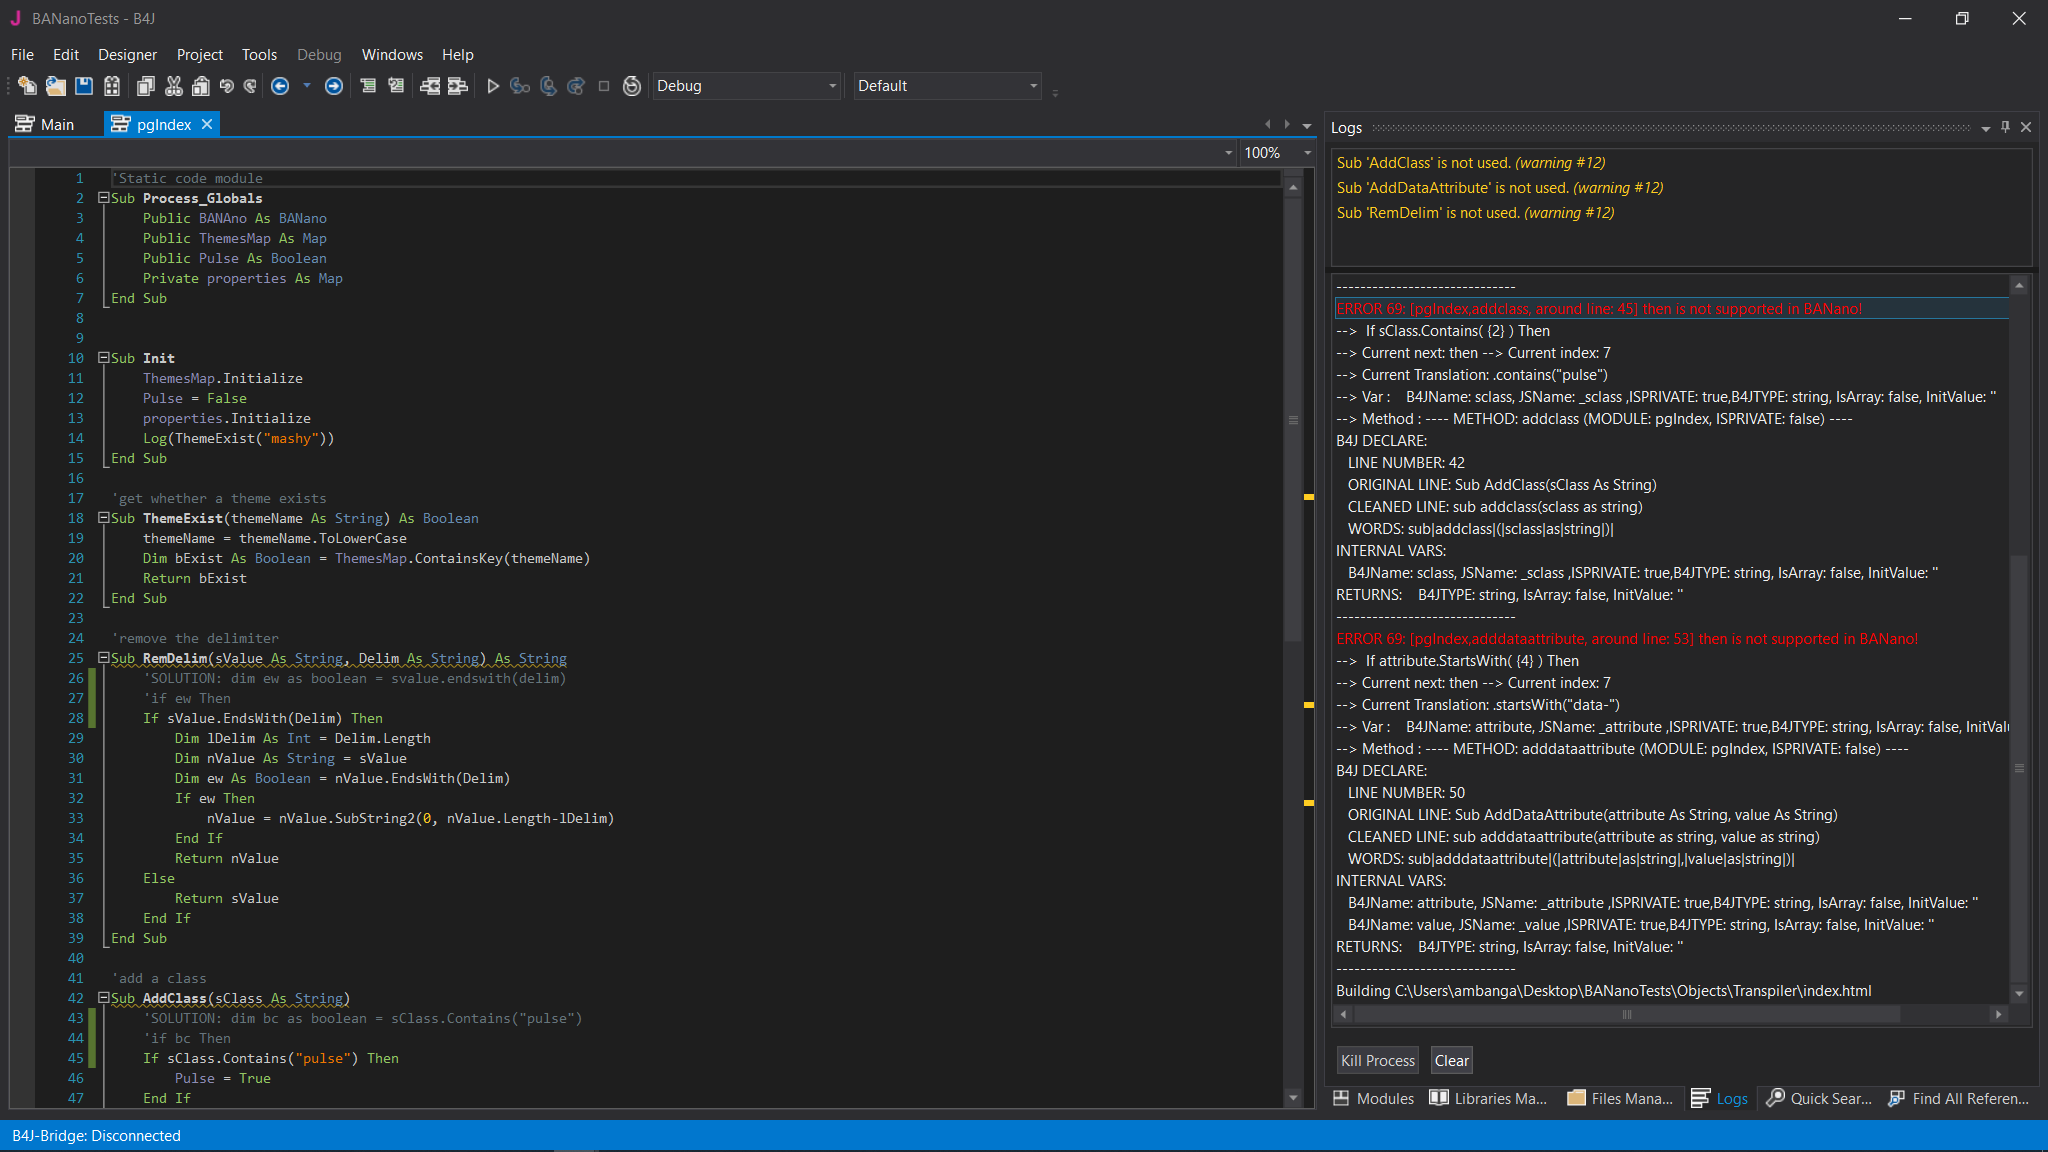This screenshot has width=2048, height=1152.
Task: Click the Restart circular arrow icon
Action: (x=632, y=86)
